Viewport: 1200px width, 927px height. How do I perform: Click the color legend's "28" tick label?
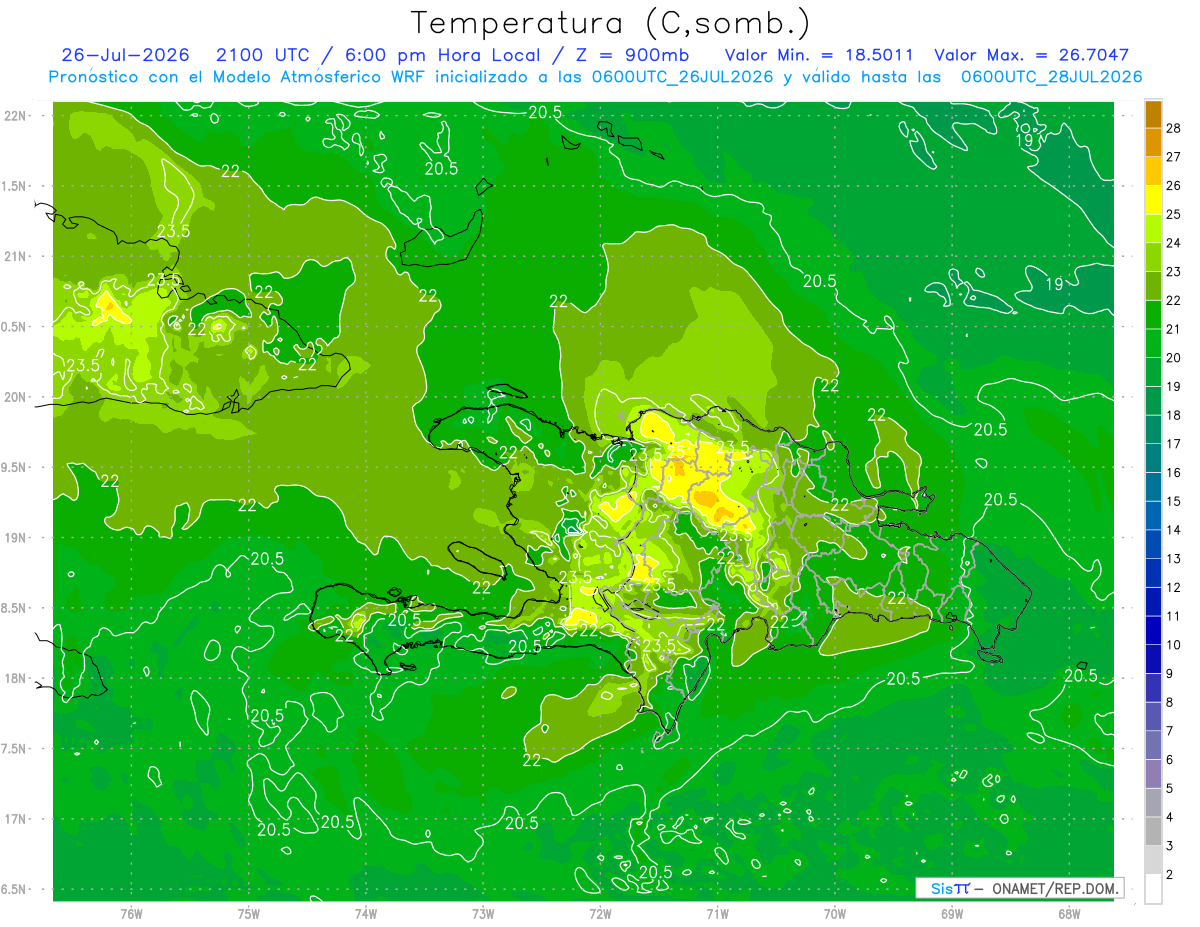pyautogui.click(x=1174, y=128)
